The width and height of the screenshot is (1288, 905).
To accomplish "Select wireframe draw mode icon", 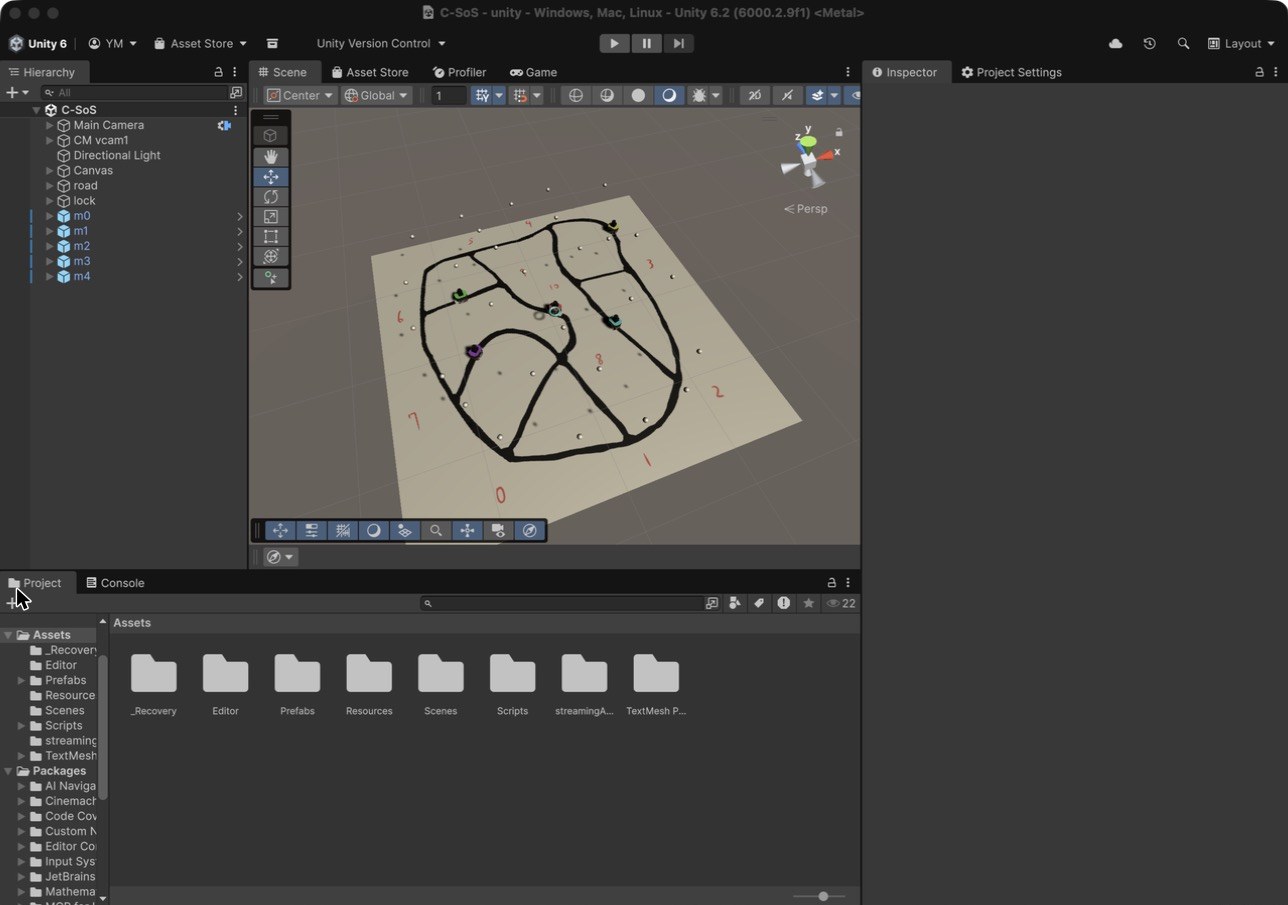I will 575,95.
